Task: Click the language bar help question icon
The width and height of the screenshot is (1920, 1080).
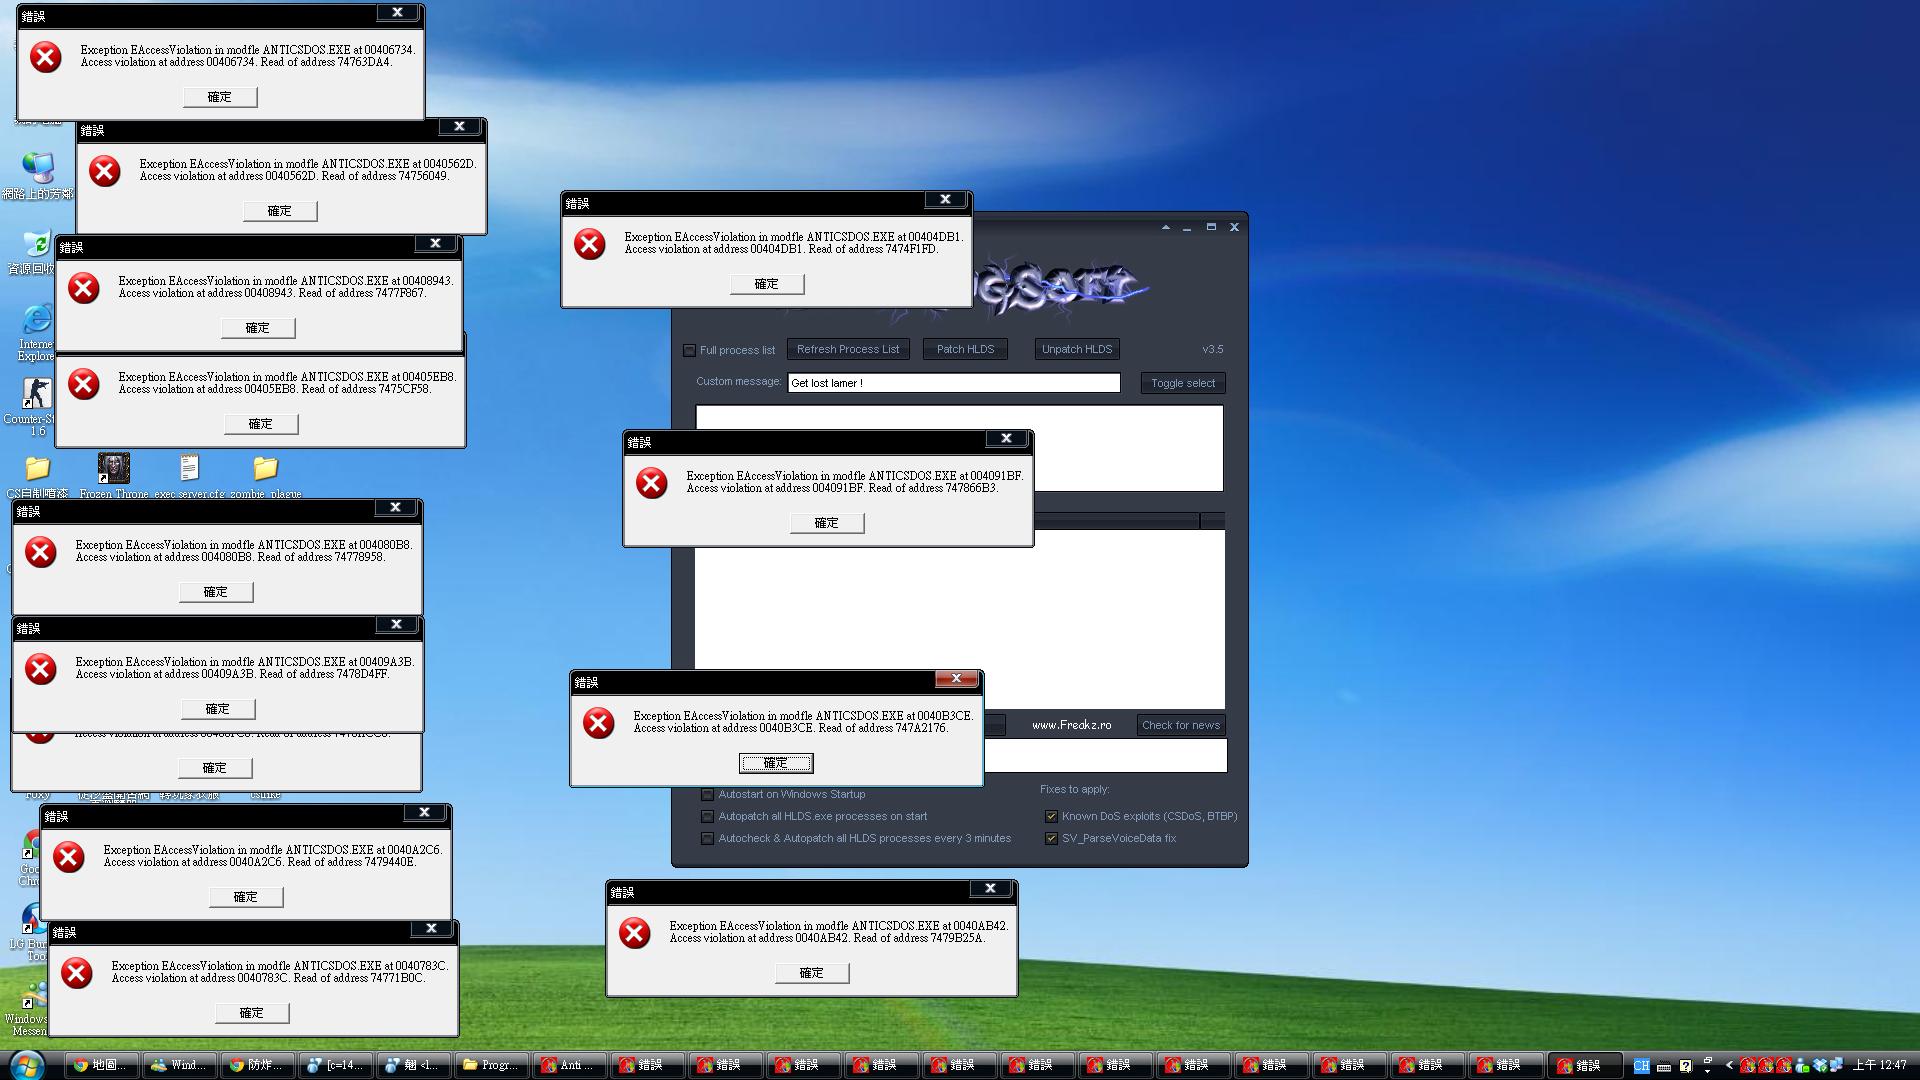Action: (x=1686, y=1066)
